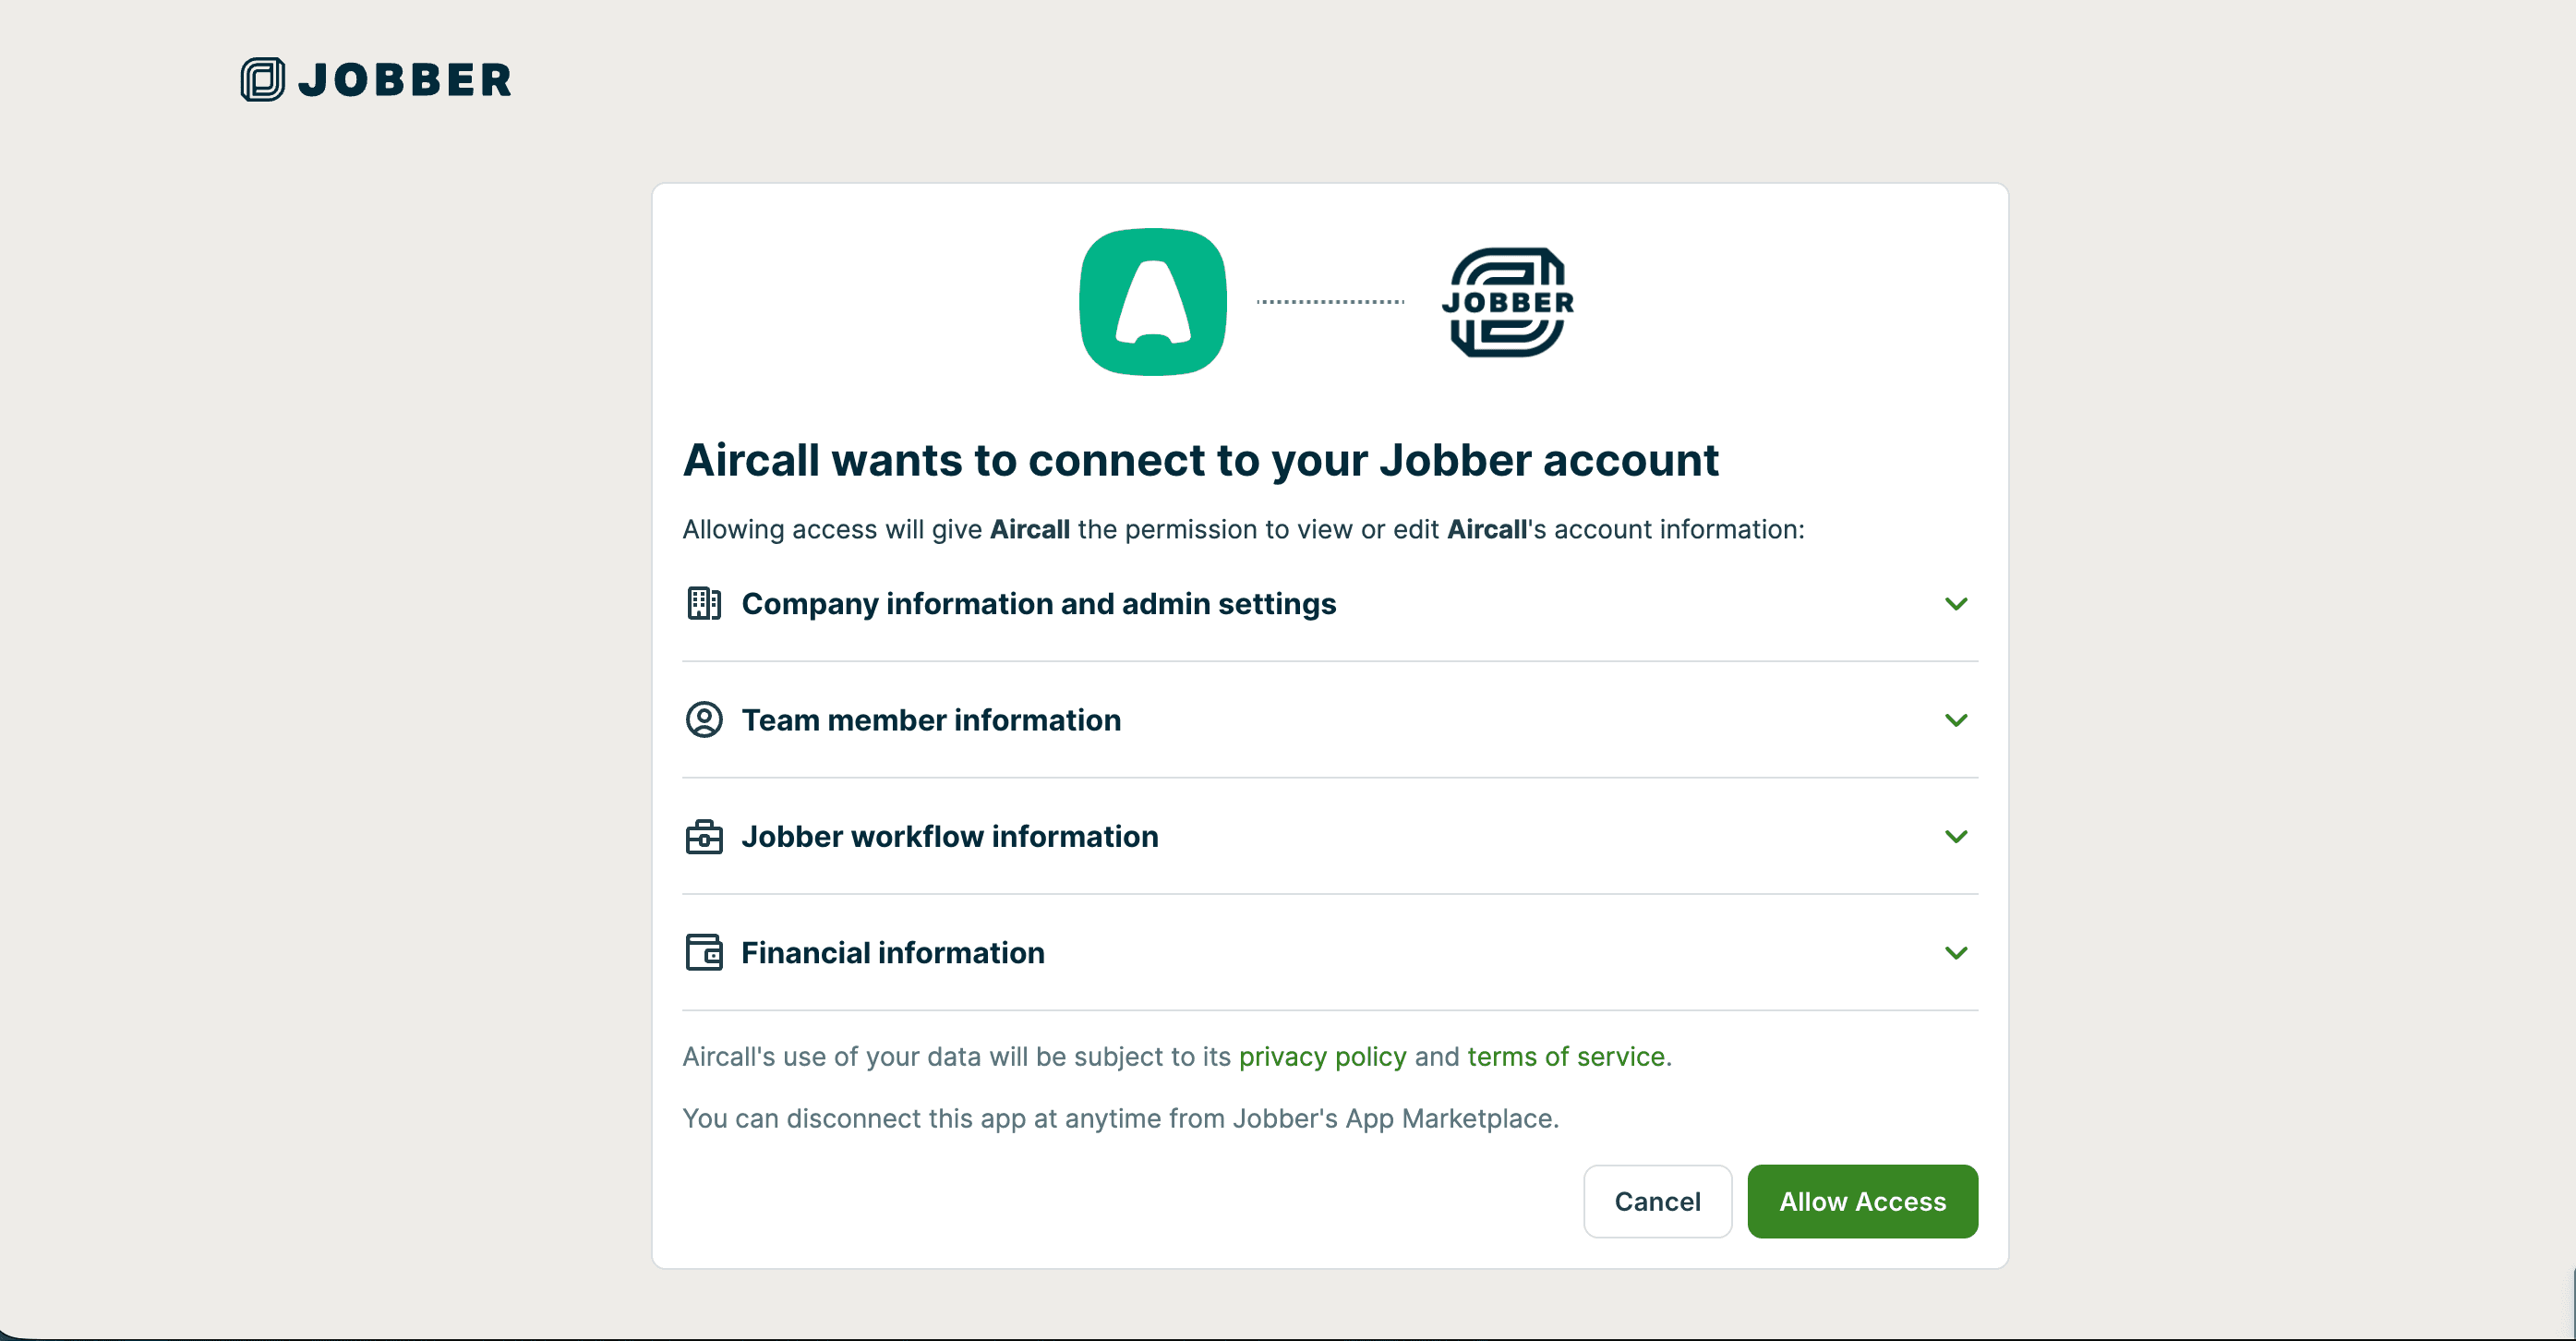Select the Company information and admin settings label
Screen dimensions: 2576x1341
pos(1038,604)
